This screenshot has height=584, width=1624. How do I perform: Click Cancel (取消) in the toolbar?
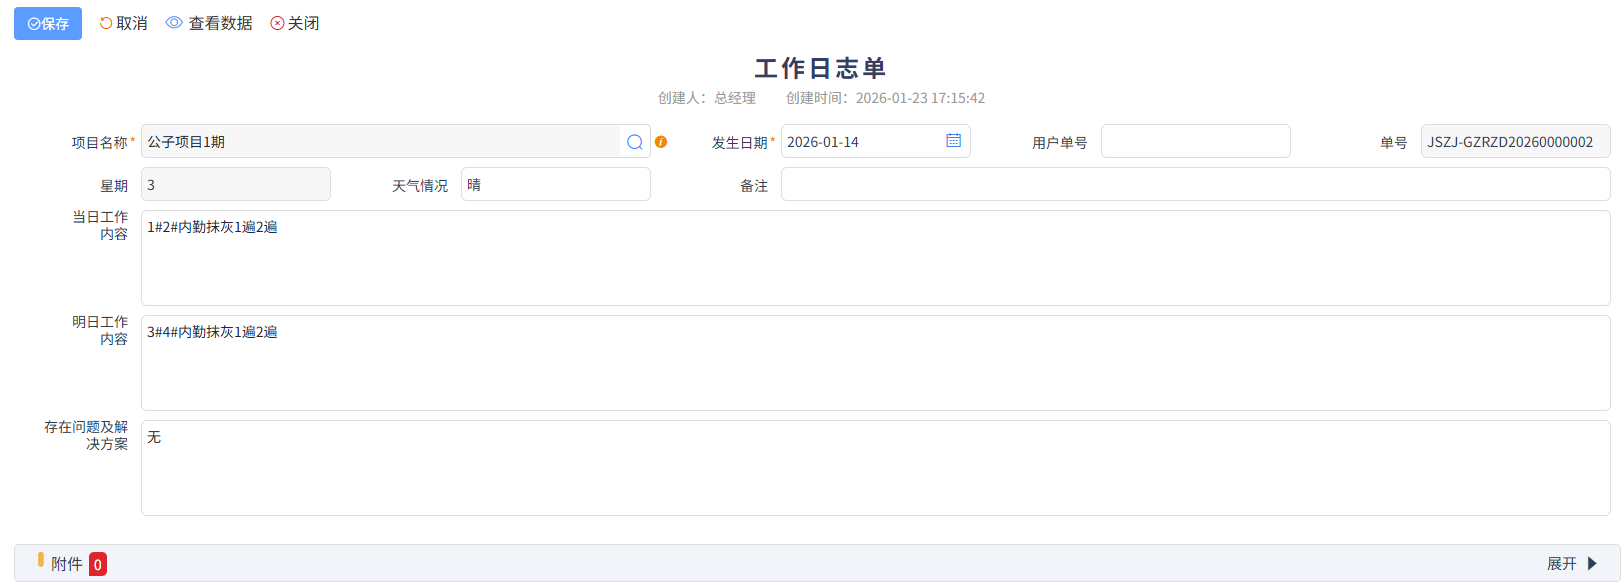point(123,23)
